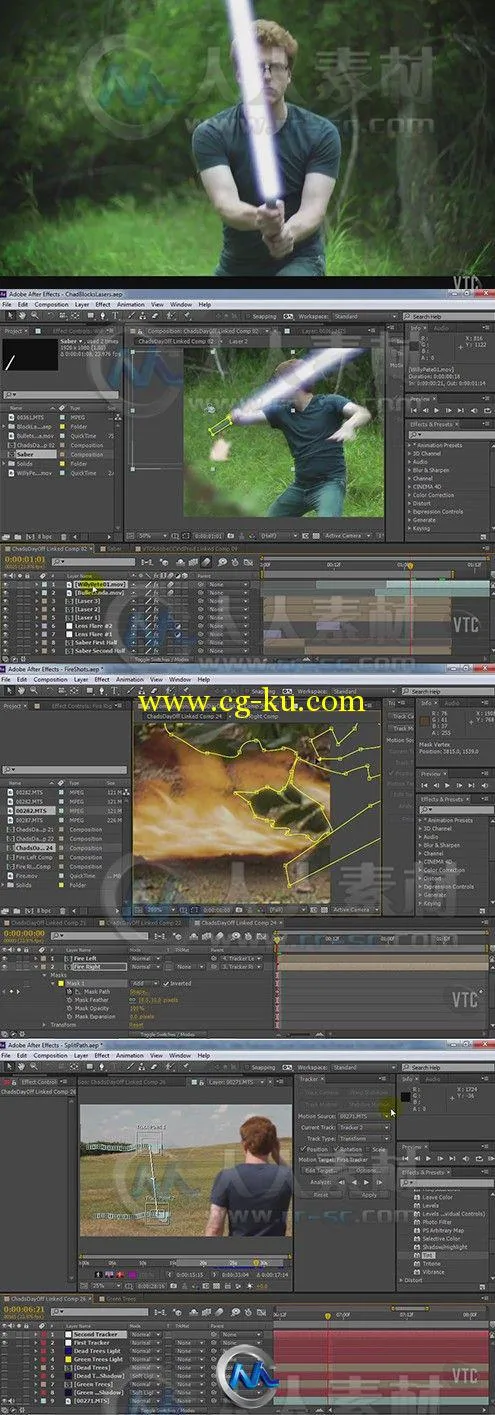Click the Options... button in Tracker panel
This screenshot has width=495, height=1415.
click(x=366, y=1171)
